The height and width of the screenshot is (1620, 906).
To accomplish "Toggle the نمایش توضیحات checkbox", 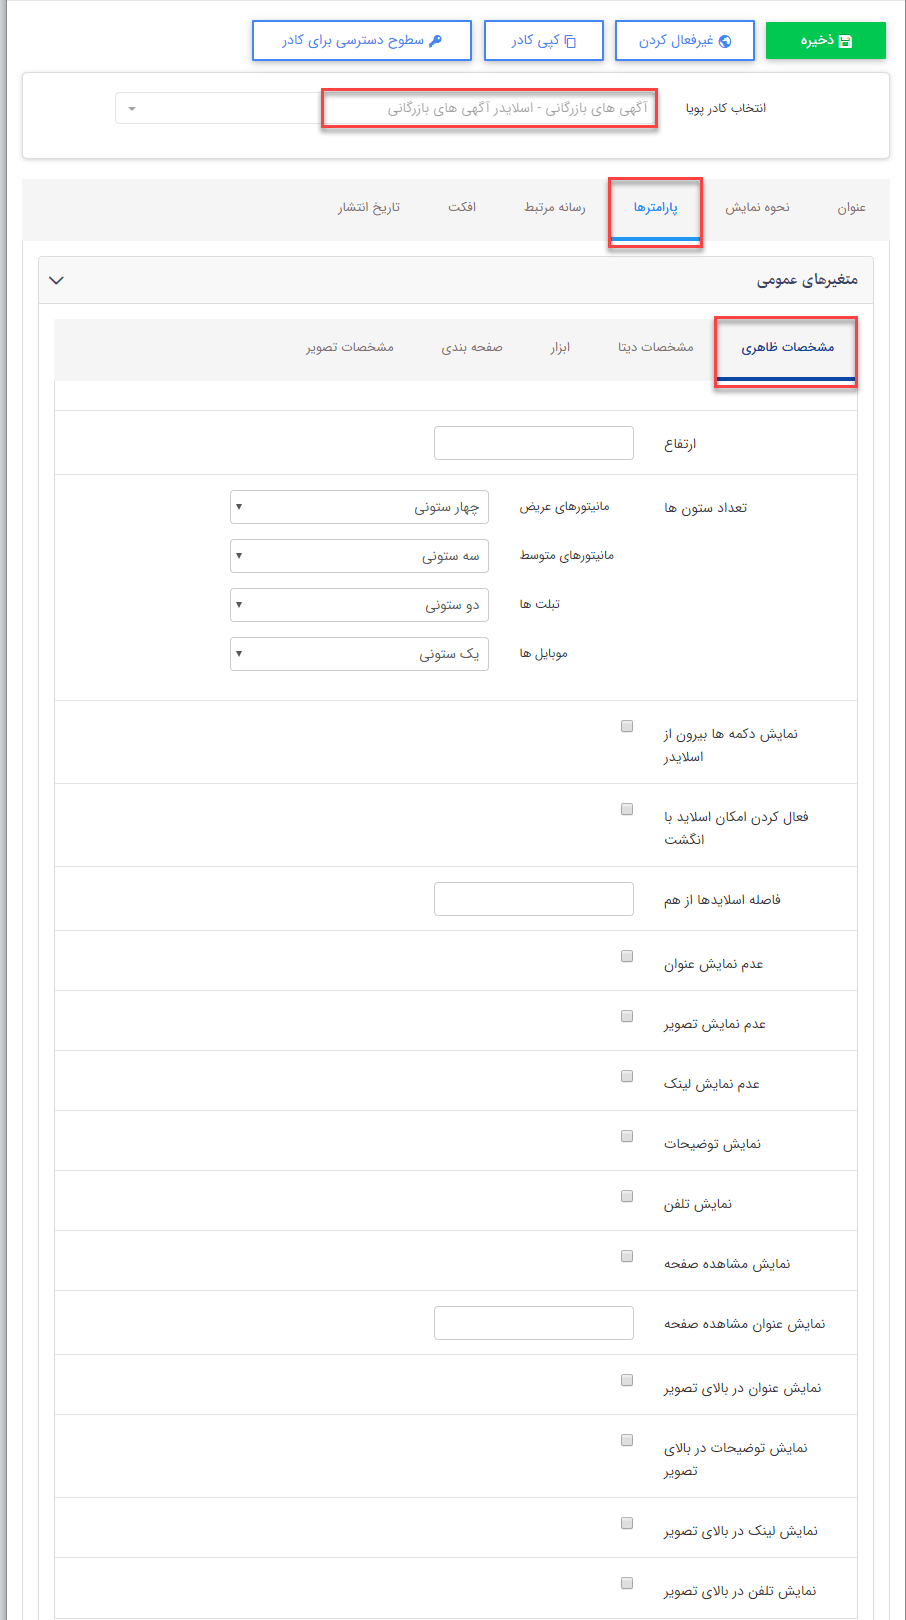I will (x=627, y=1136).
